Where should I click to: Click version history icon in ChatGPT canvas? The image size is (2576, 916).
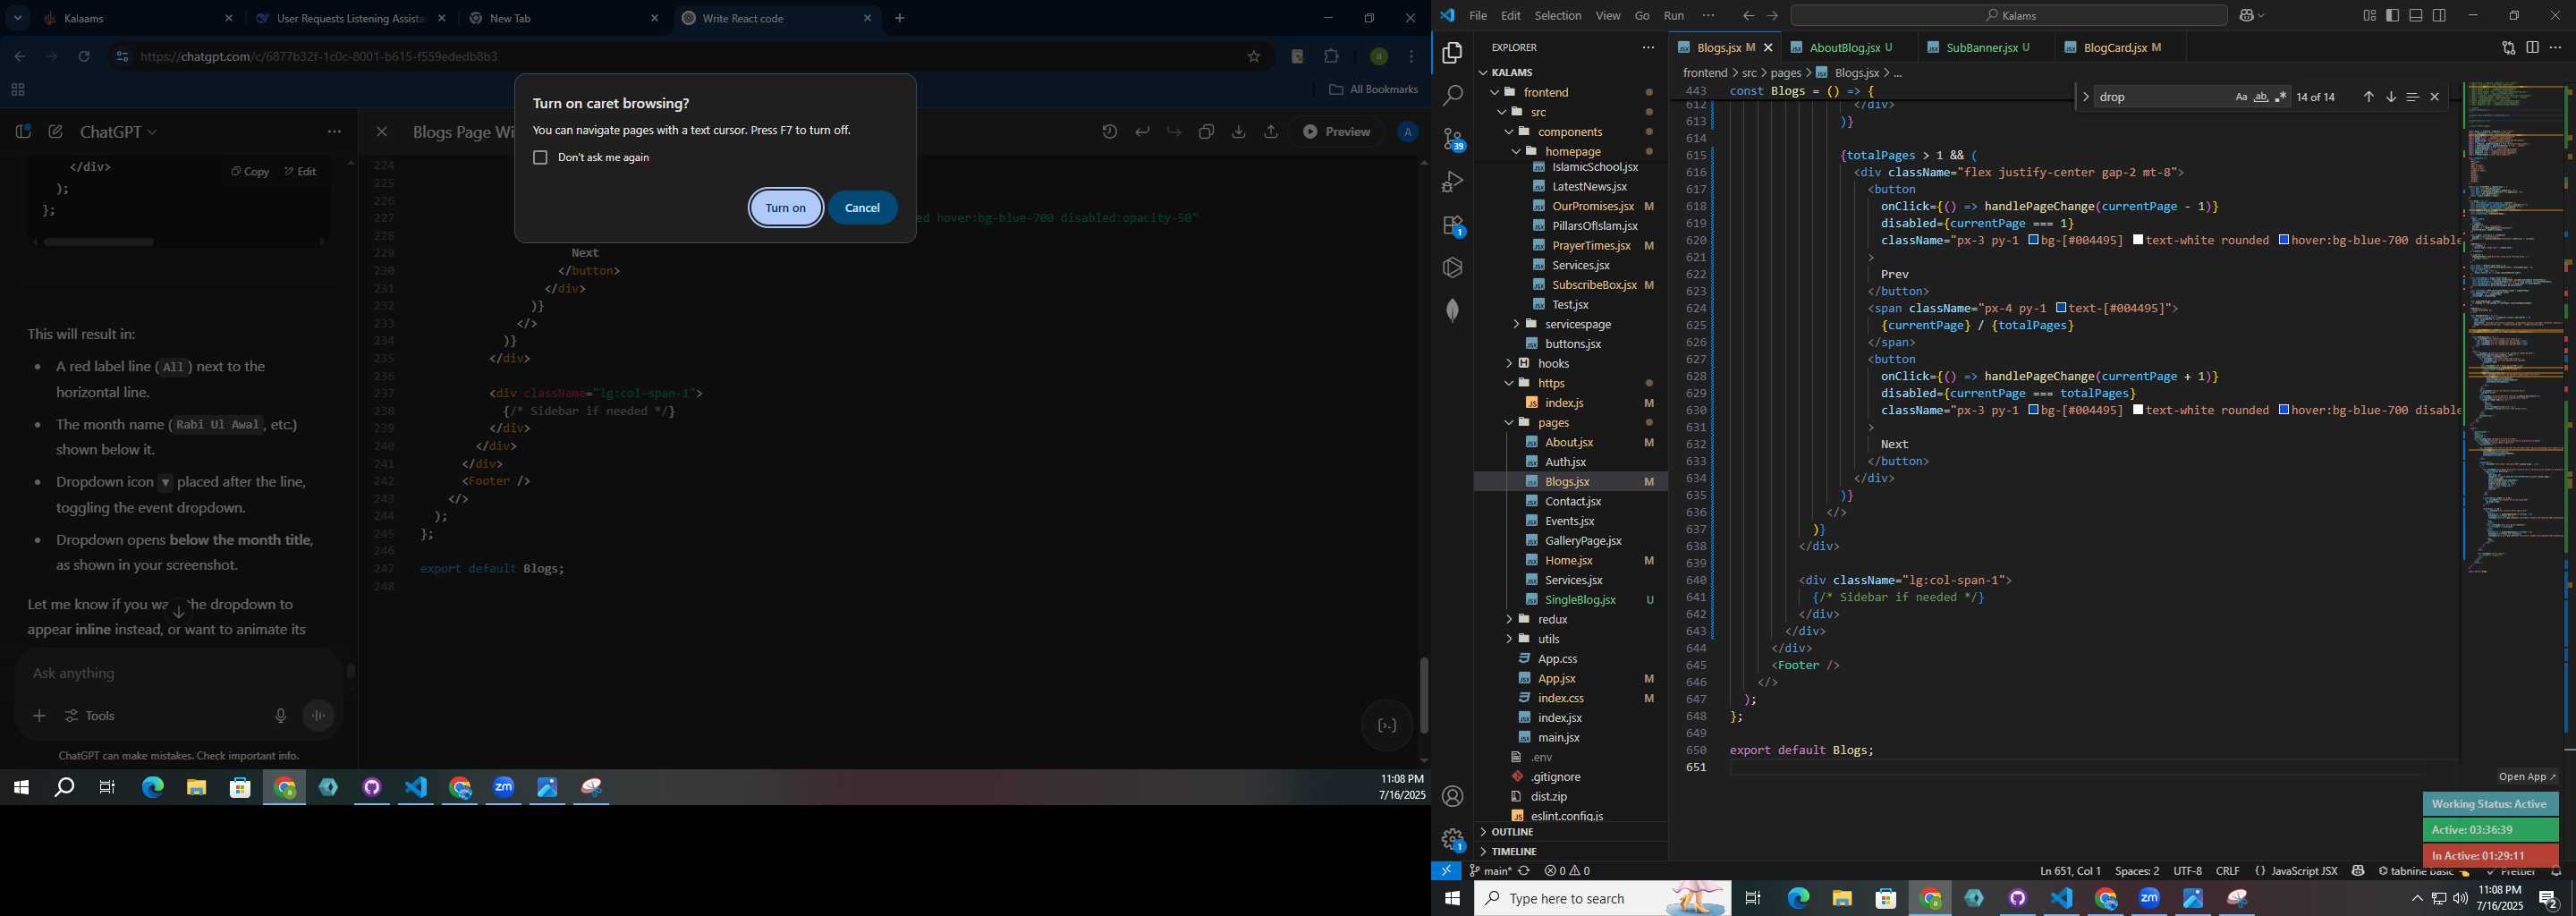(1109, 132)
